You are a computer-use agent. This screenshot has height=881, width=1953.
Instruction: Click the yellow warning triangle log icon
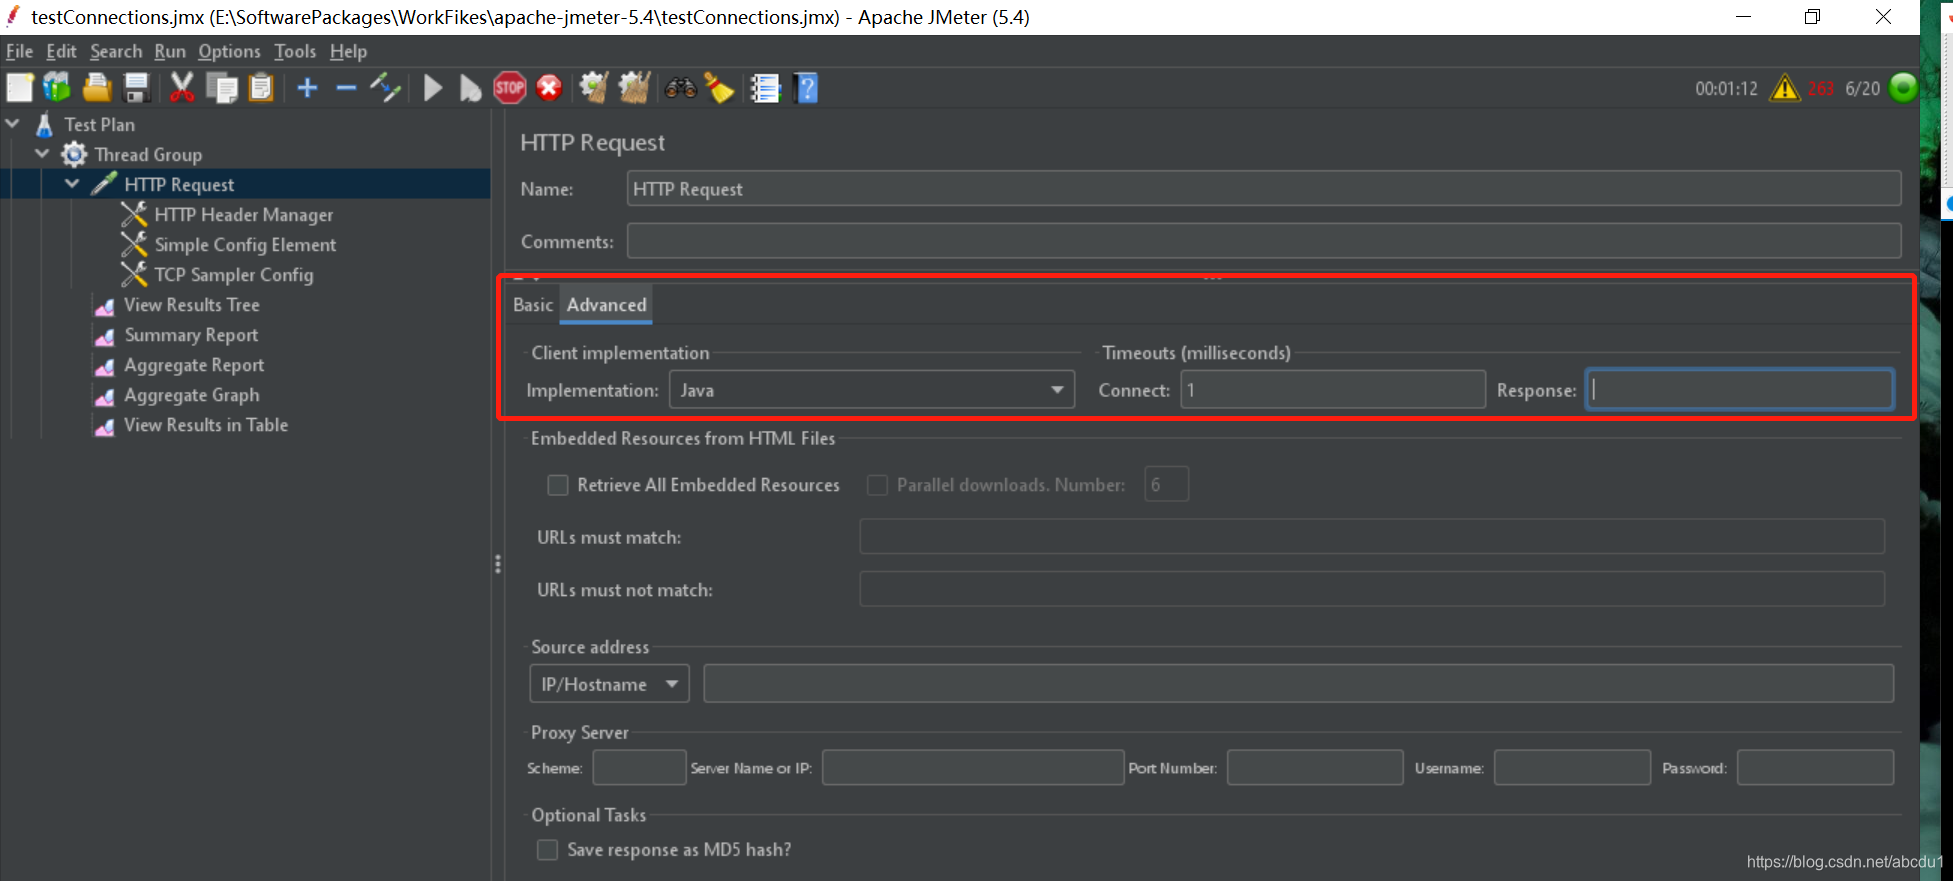point(1785,88)
